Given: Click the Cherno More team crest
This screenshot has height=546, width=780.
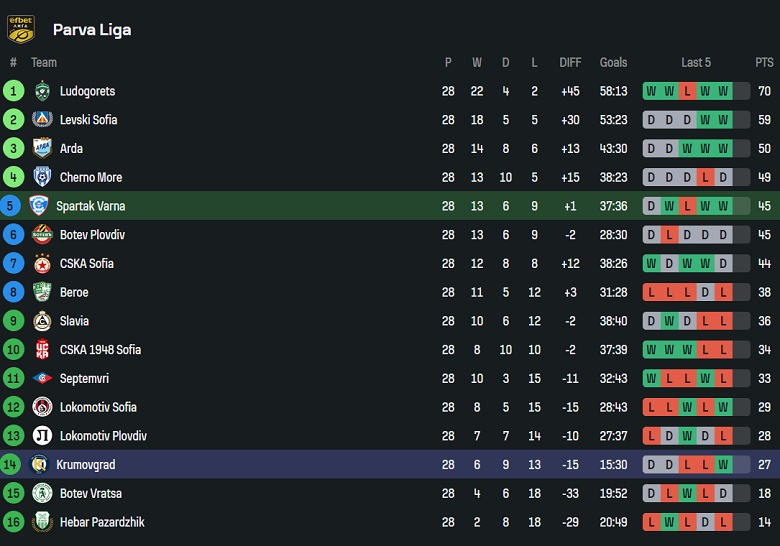Looking at the screenshot, I should (x=42, y=177).
